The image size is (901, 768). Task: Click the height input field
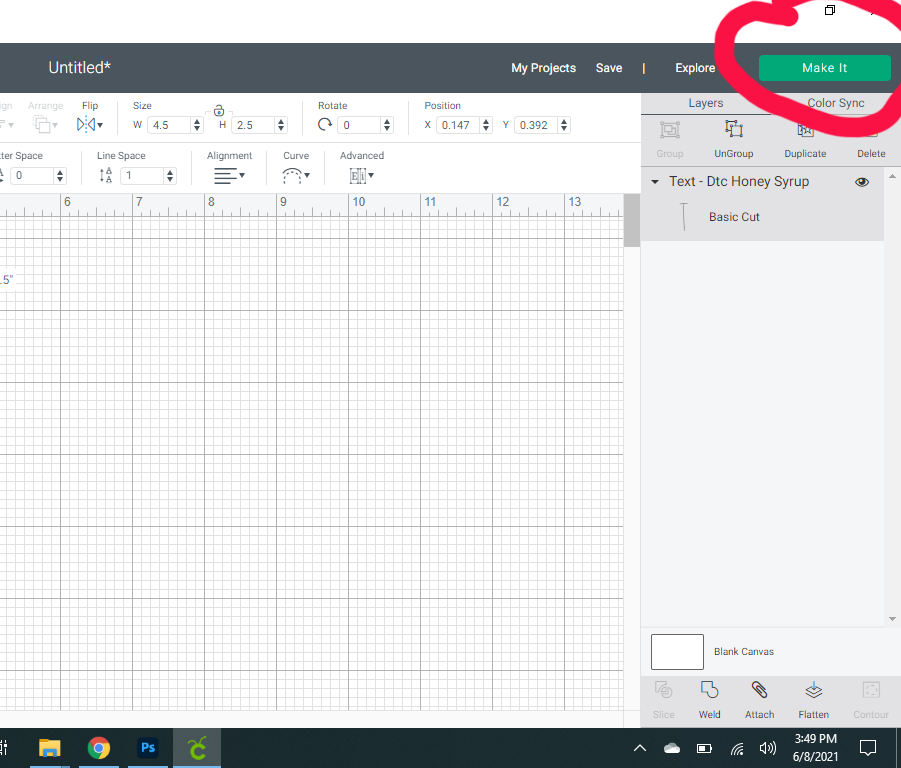click(x=253, y=125)
